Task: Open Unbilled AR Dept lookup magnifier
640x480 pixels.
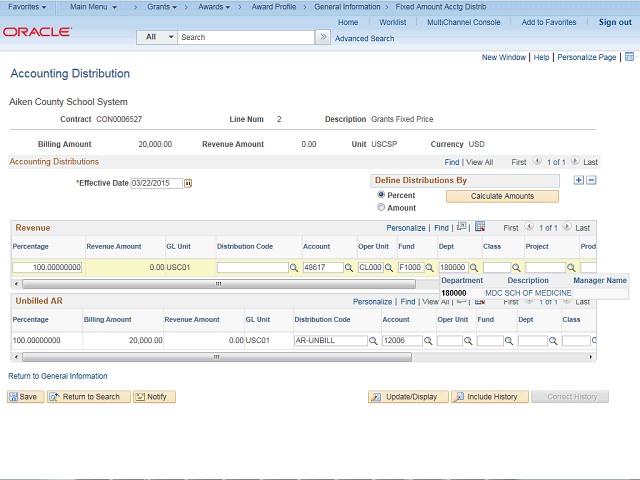Action: [x=553, y=341]
